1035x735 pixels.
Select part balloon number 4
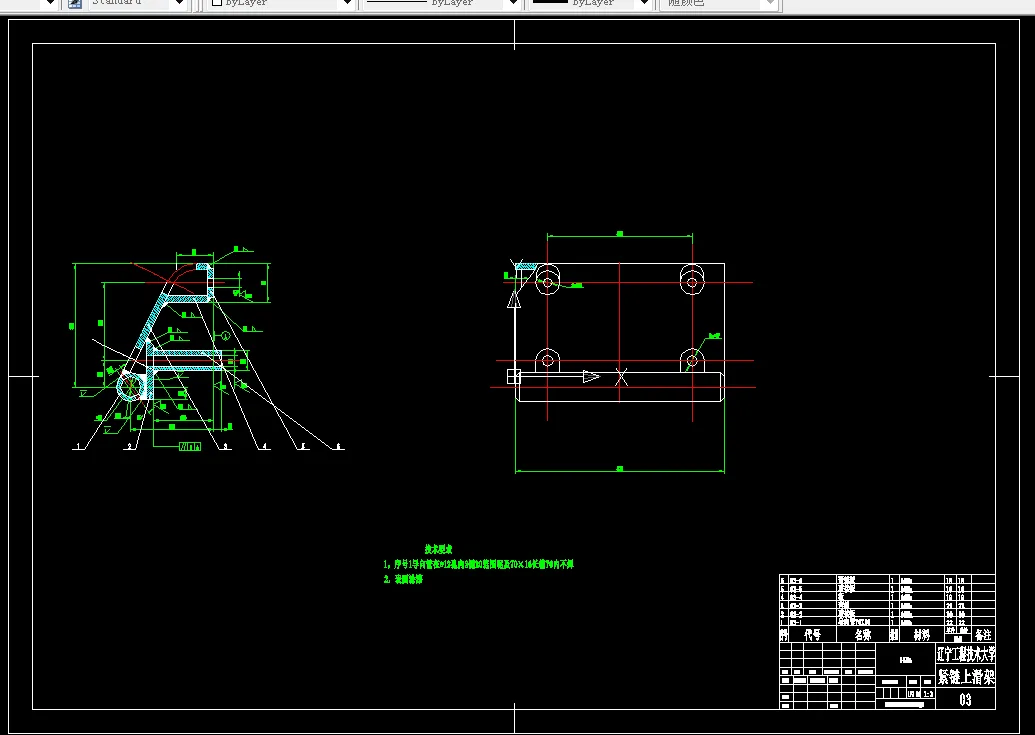click(264, 447)
